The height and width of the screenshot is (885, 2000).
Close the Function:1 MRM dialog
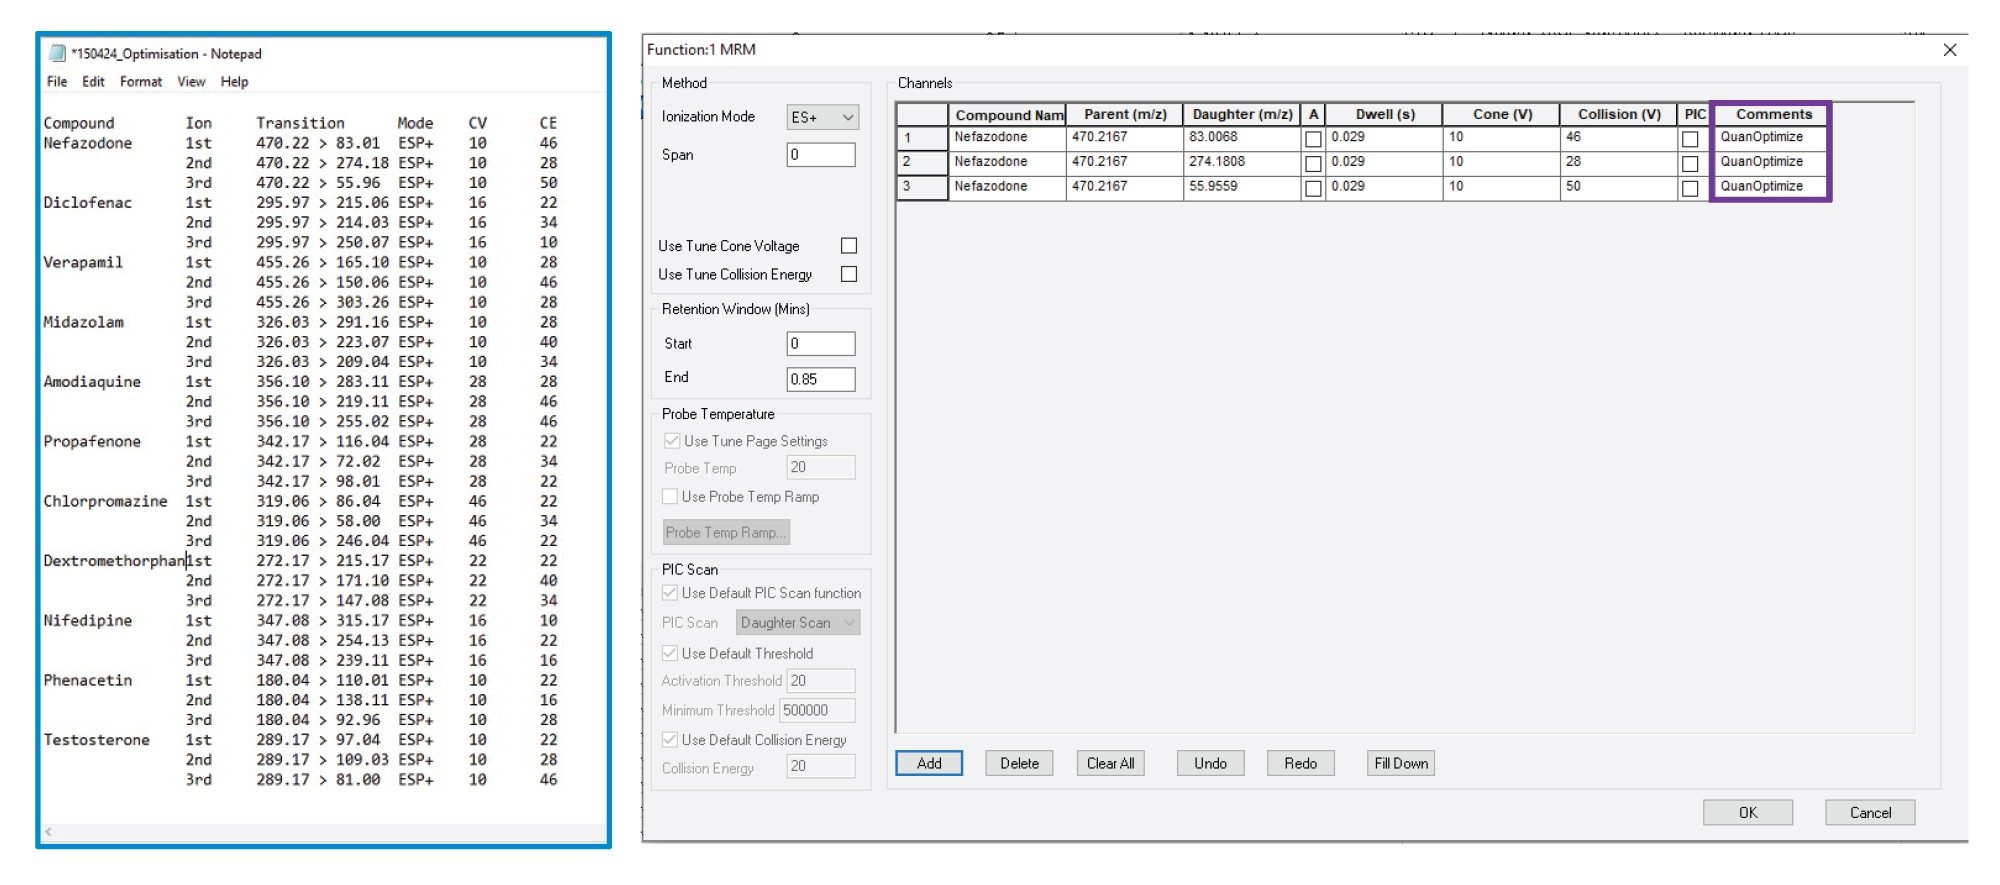[1949, 50]
